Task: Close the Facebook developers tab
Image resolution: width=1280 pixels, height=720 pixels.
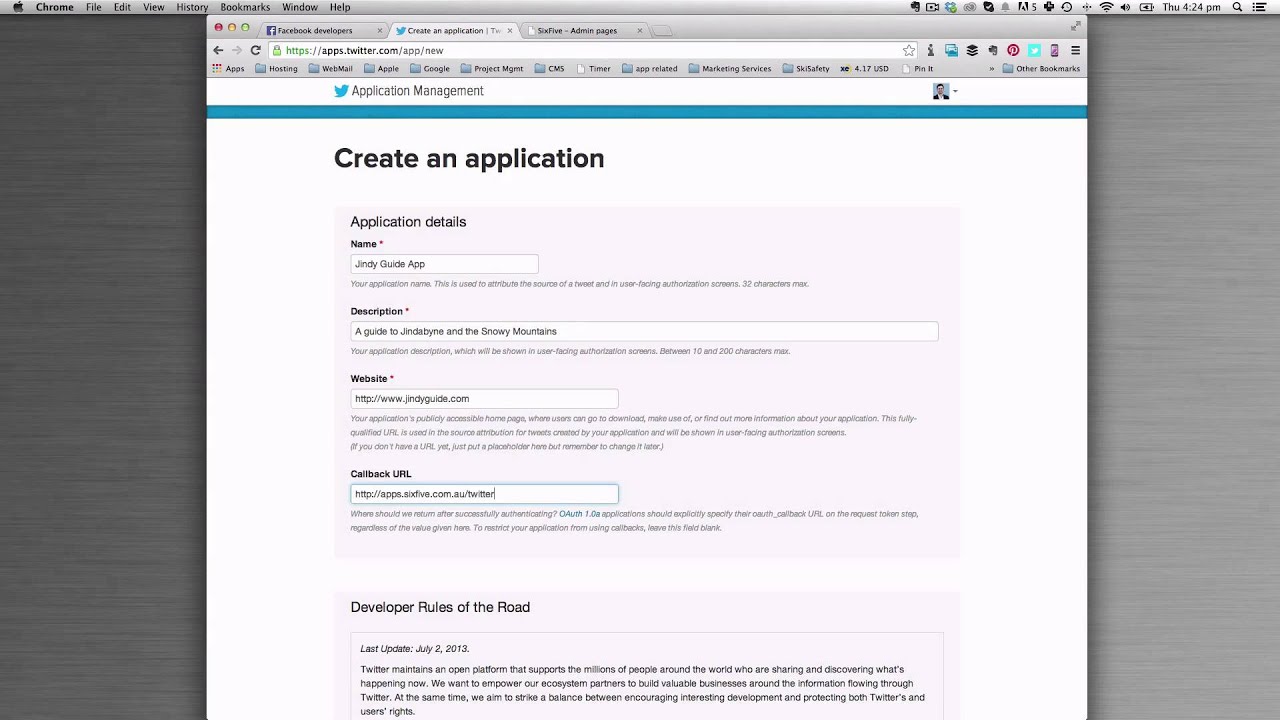Action: coord(379,31)
